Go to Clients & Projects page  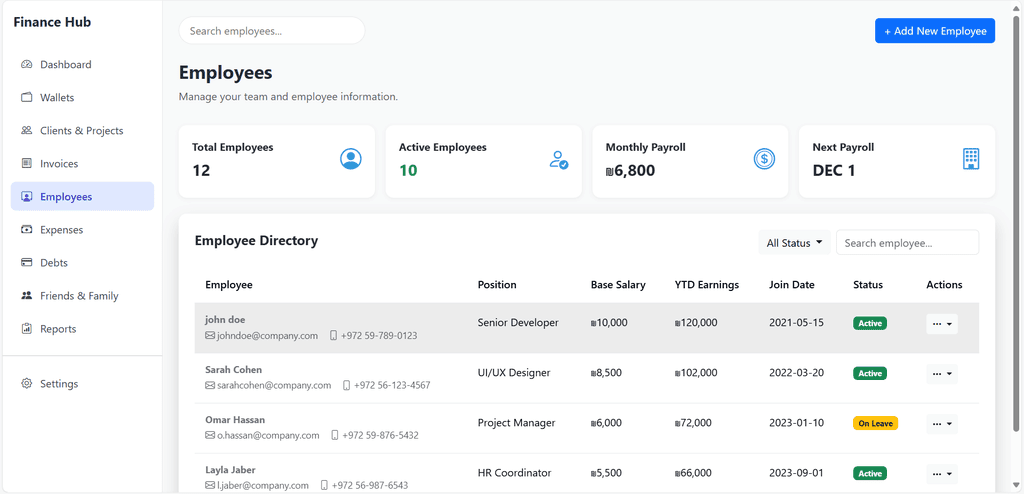(x=82, y=131)
